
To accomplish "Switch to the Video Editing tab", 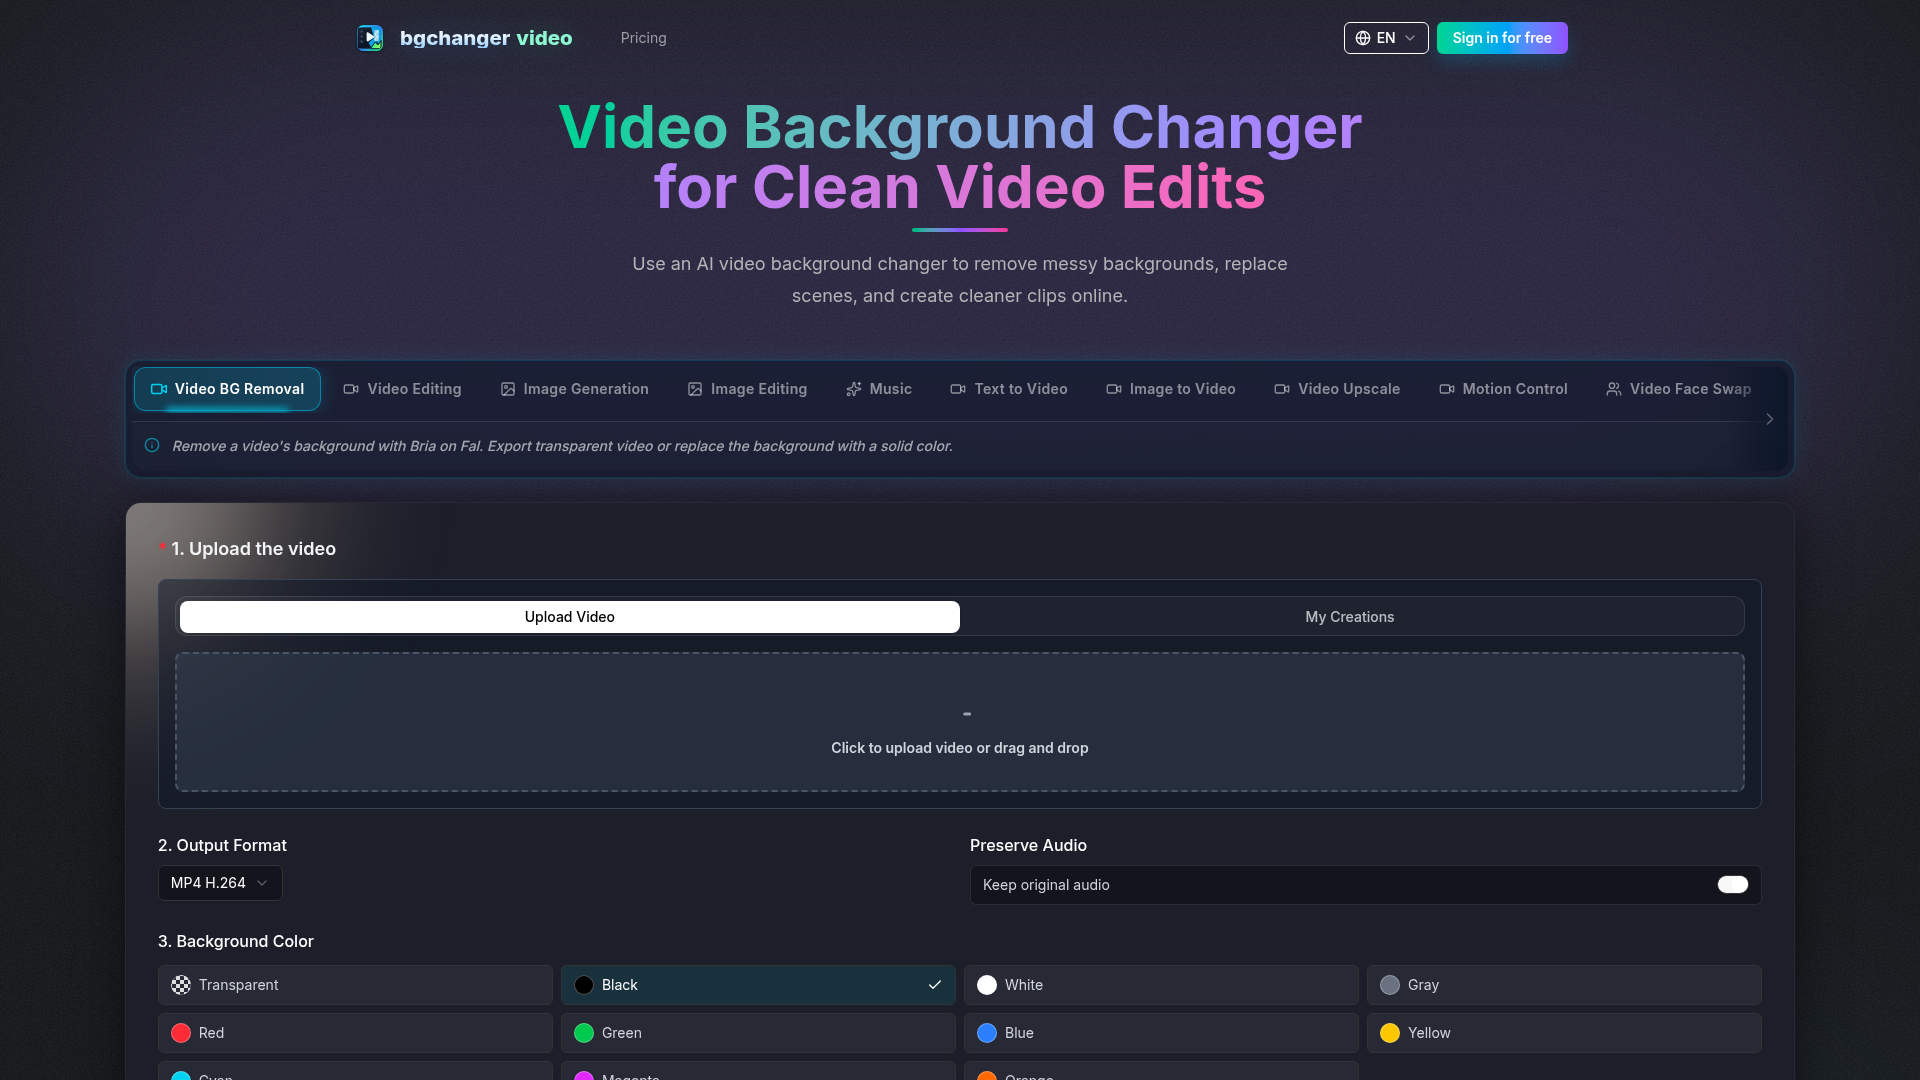I will (403, 389).
